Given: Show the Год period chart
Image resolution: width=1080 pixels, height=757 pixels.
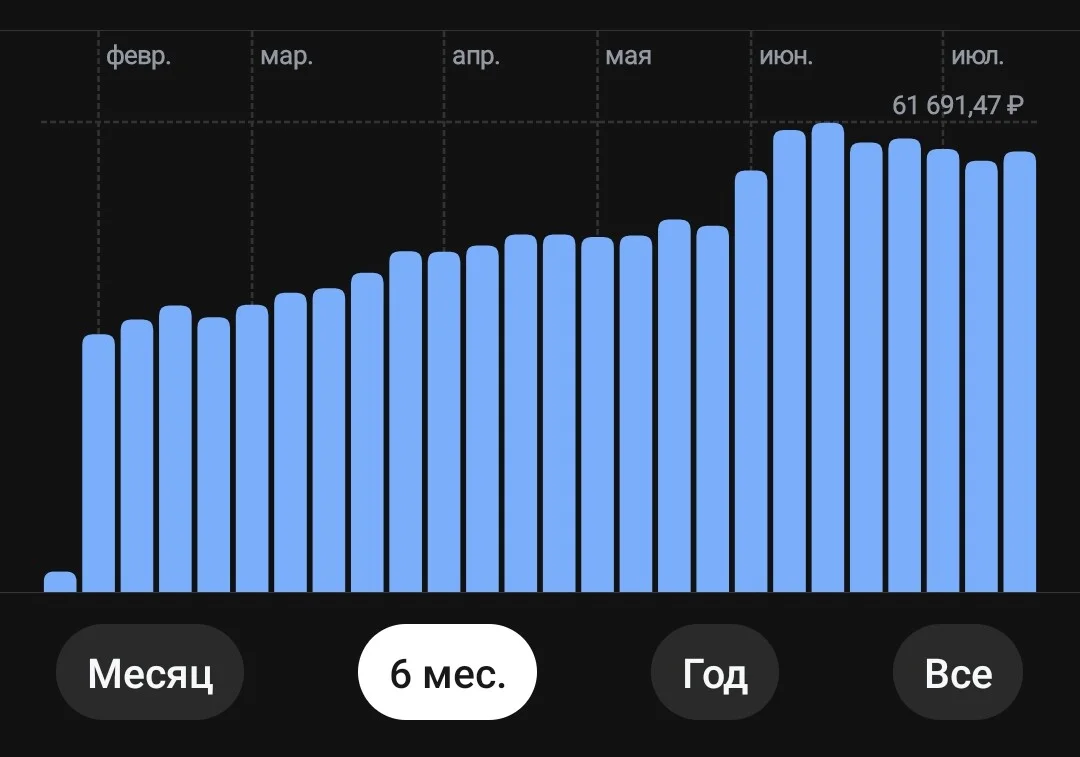Looking at the screenshot, I should (x=715, y=672).
